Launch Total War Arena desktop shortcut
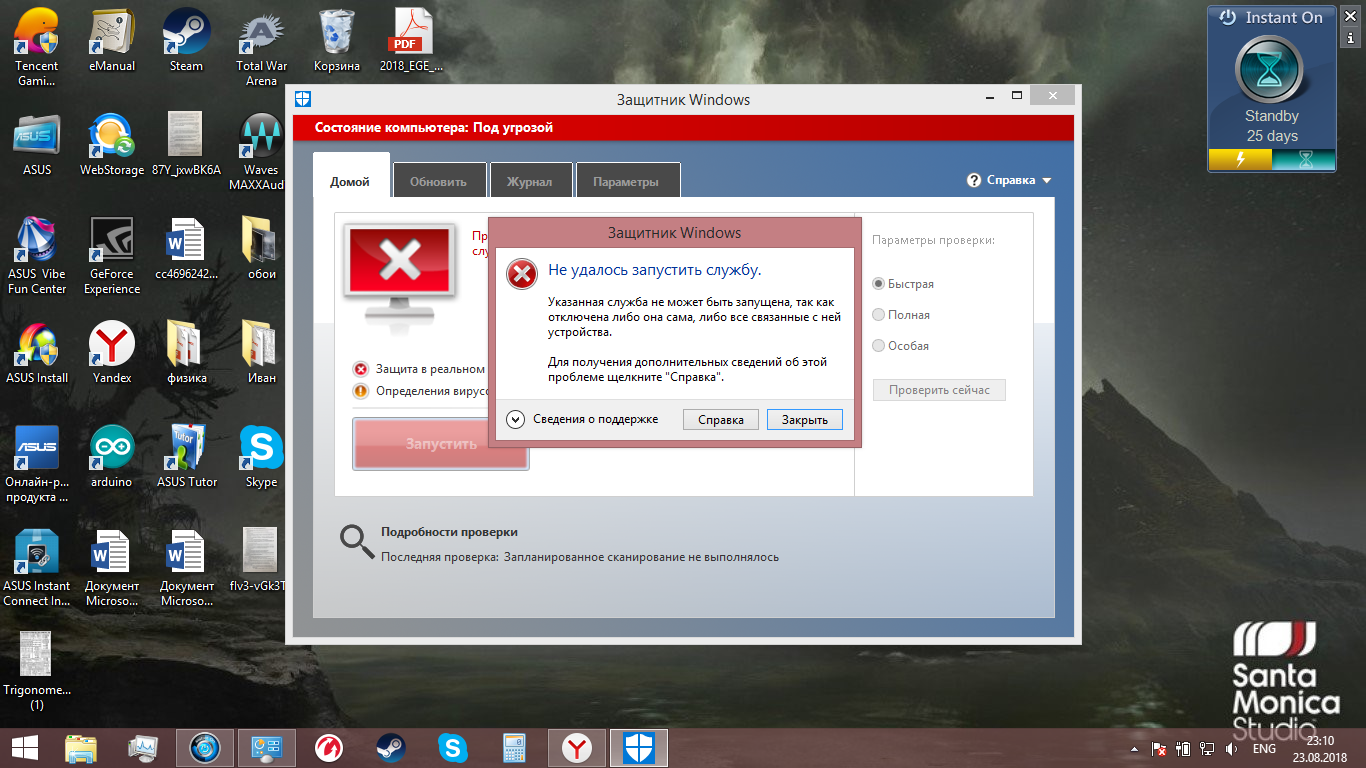Viewport: 1366px width, 768px height. tap(261, 47)
